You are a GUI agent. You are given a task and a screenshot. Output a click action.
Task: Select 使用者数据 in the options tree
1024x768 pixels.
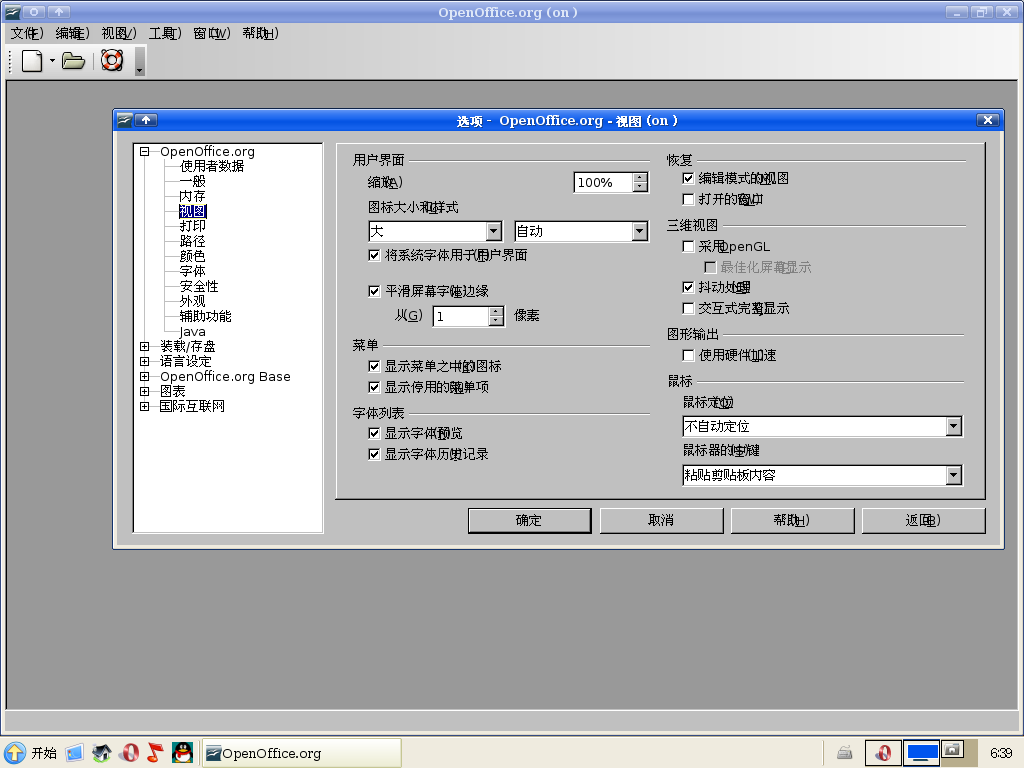coord(212,167)
